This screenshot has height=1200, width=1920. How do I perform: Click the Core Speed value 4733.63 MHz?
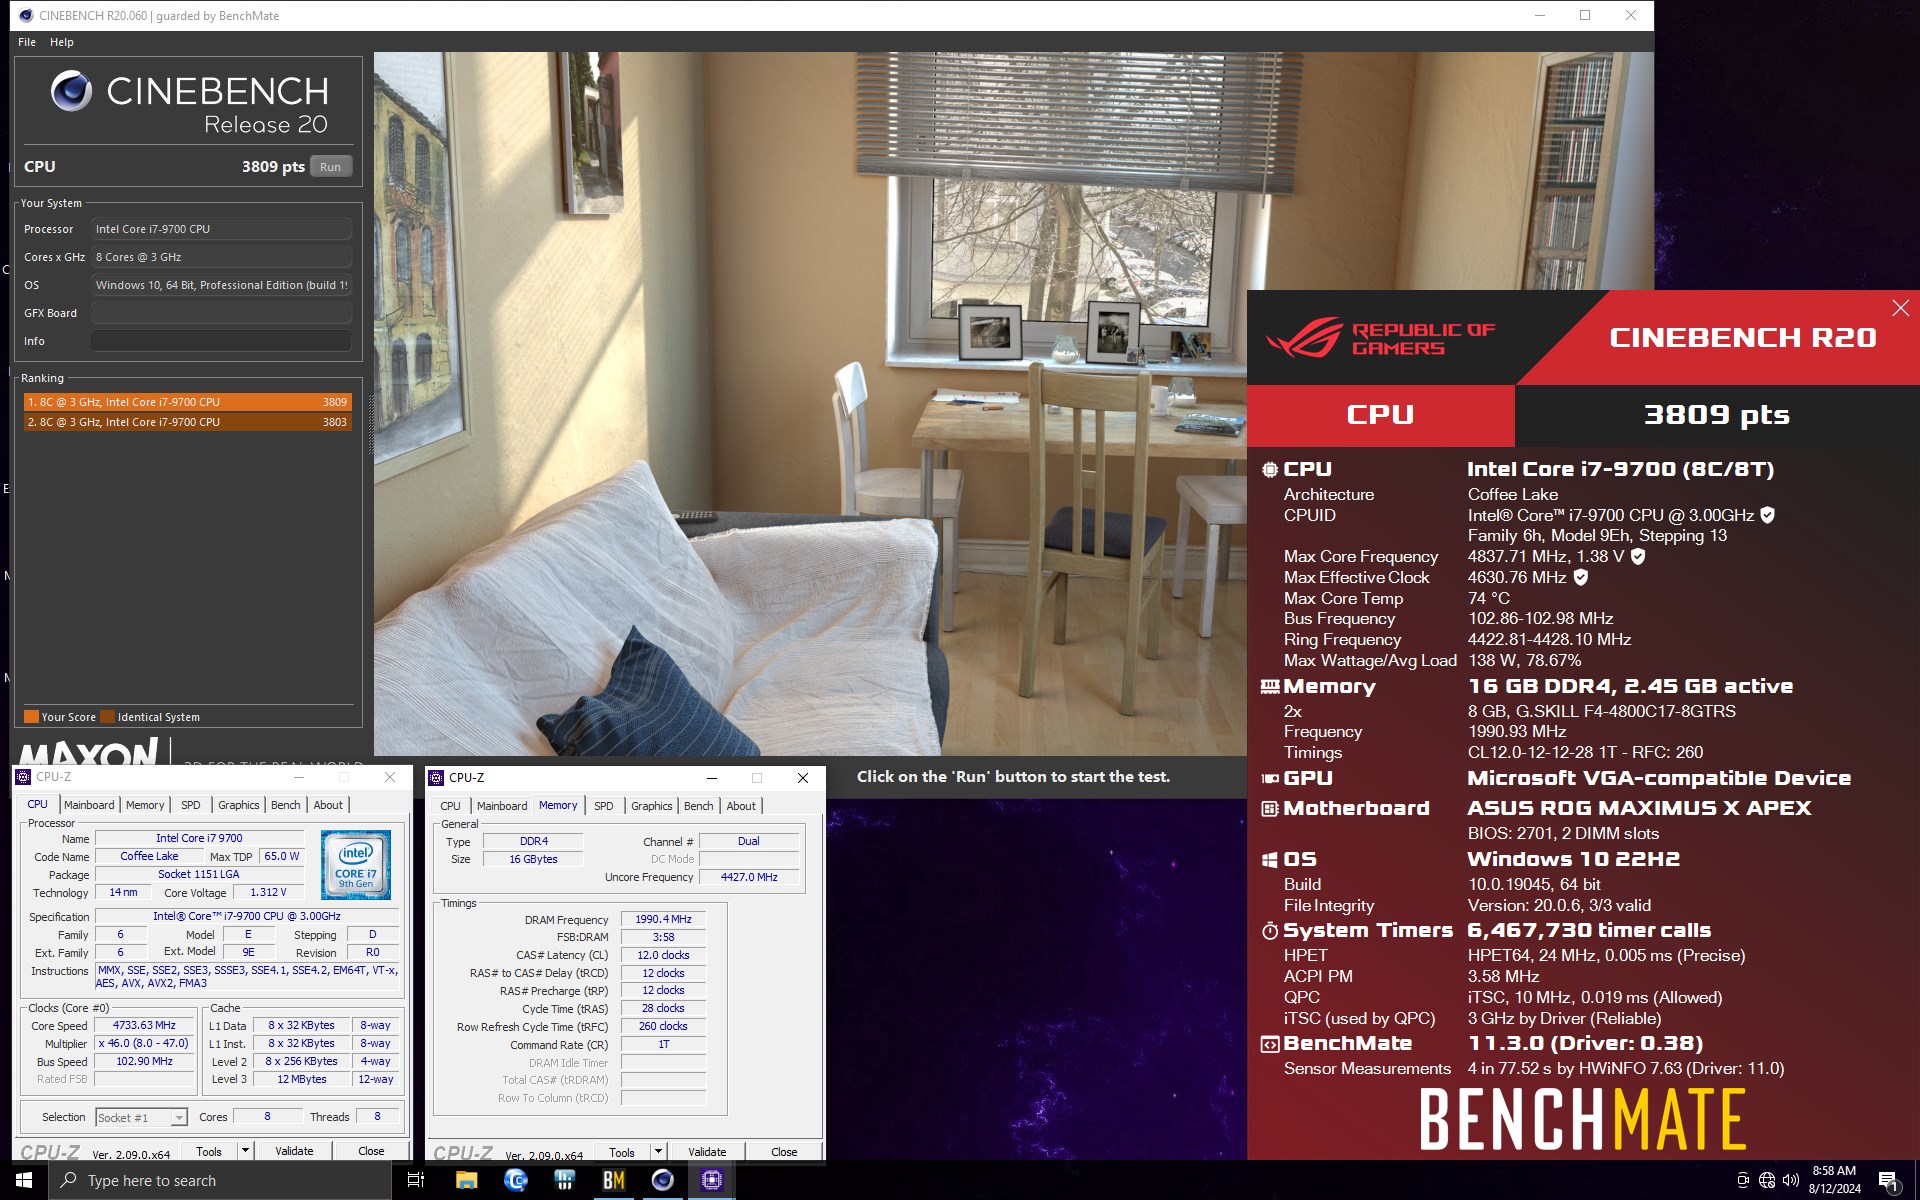point(144,1025)
